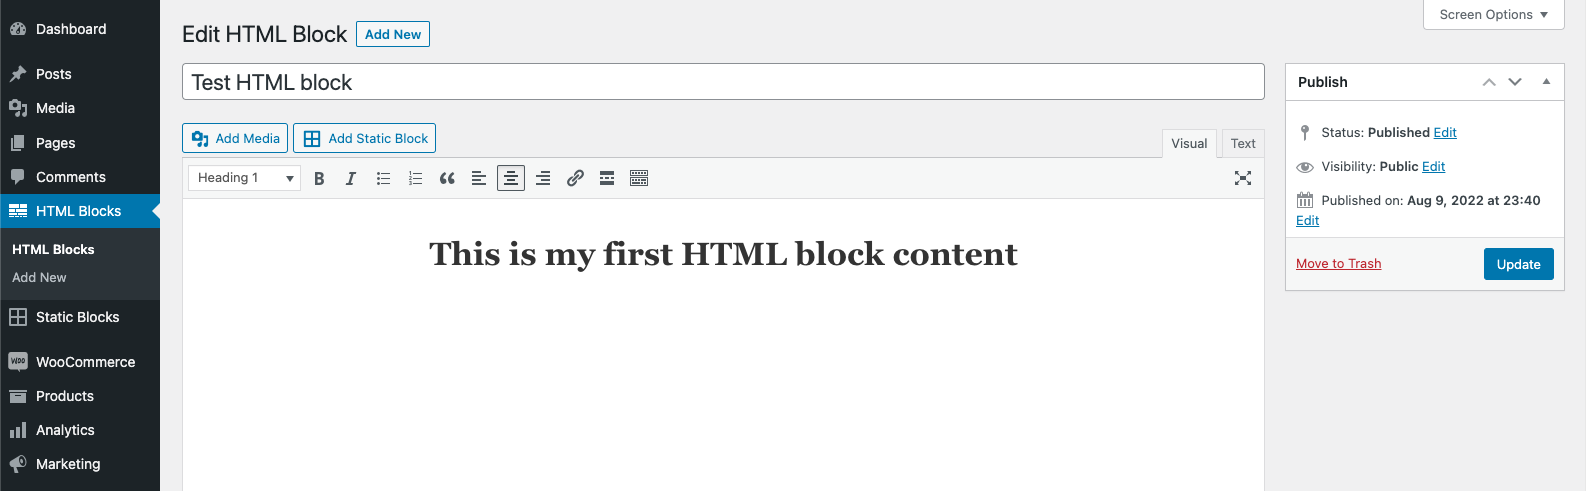
Task: Switch to the Text editor tab
Action: point(1243,143)
